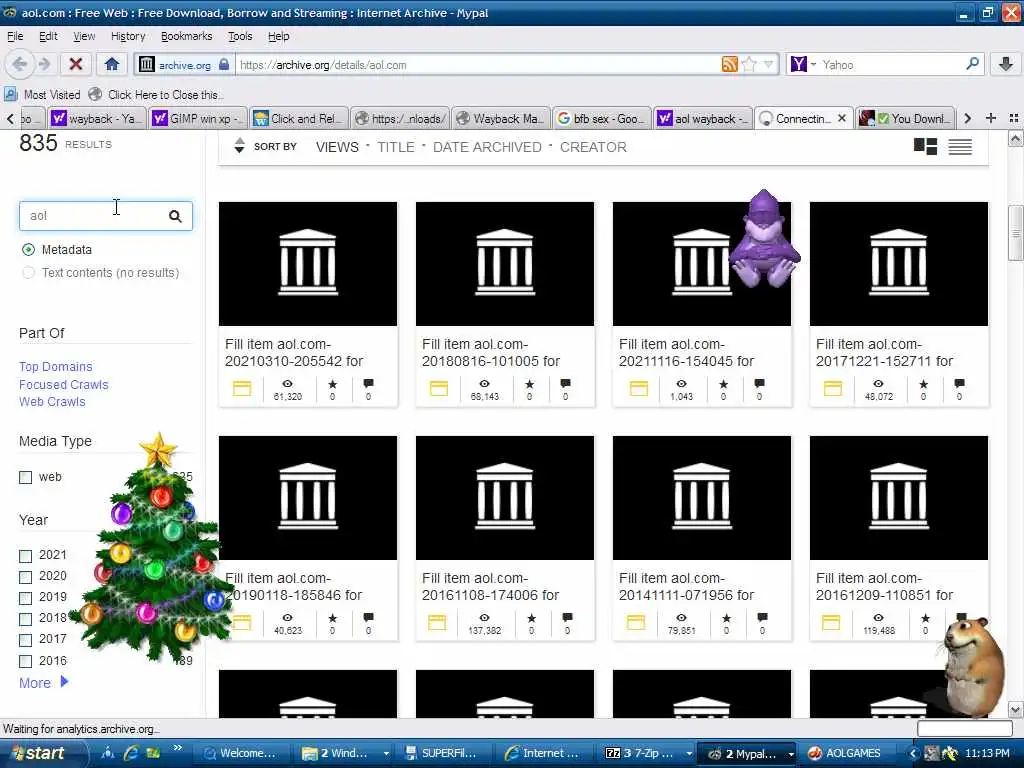Expand the 2 Windows taskbar group dropdown

(386, 753)
